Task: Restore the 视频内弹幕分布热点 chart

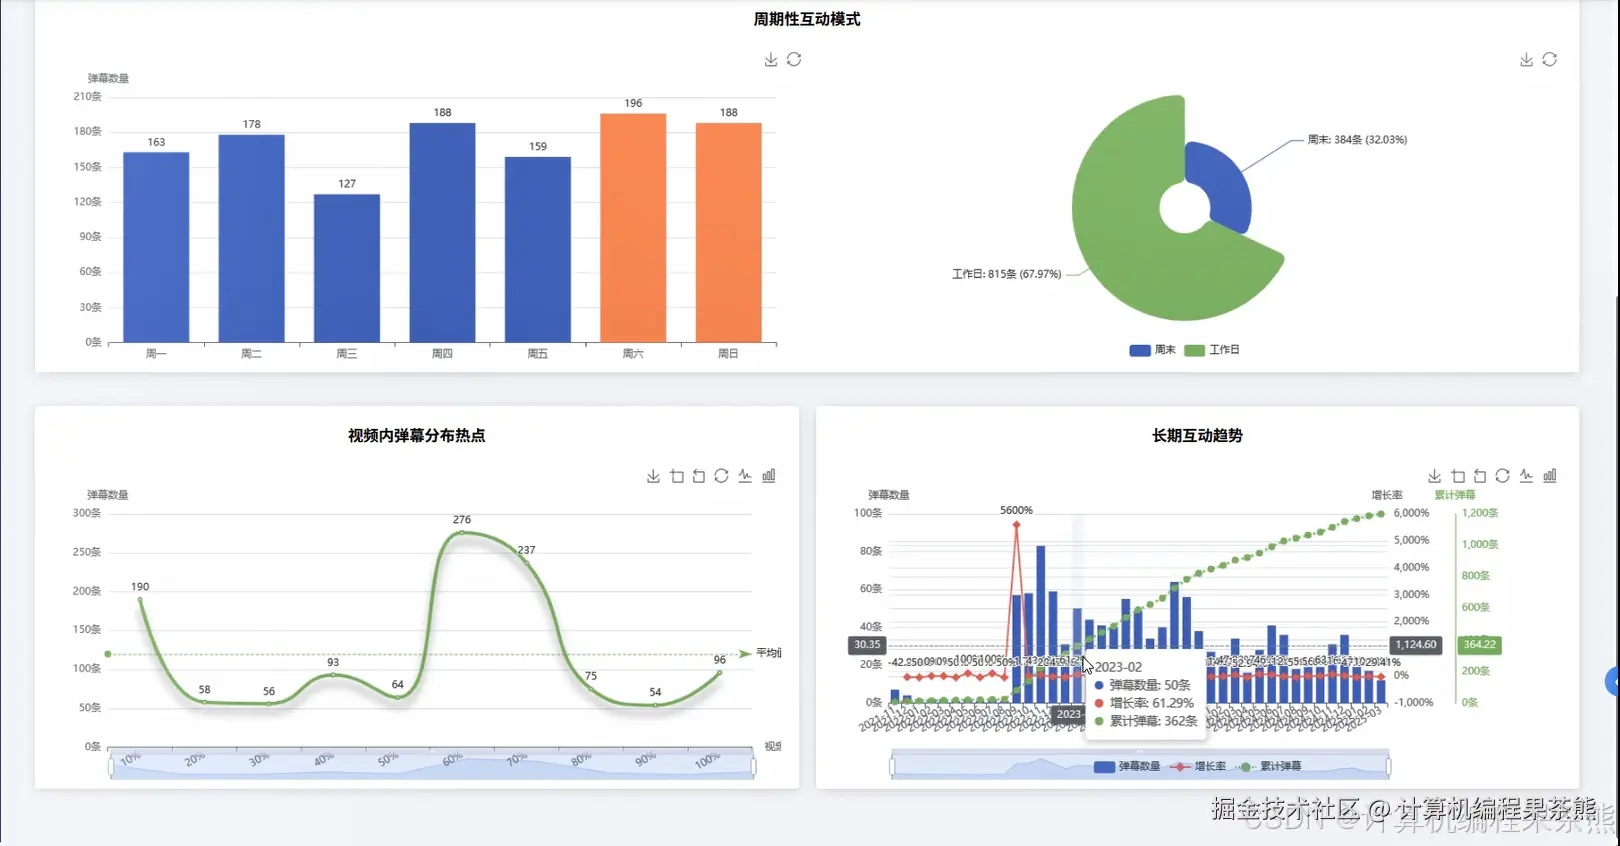Action: tap(721, 476)
